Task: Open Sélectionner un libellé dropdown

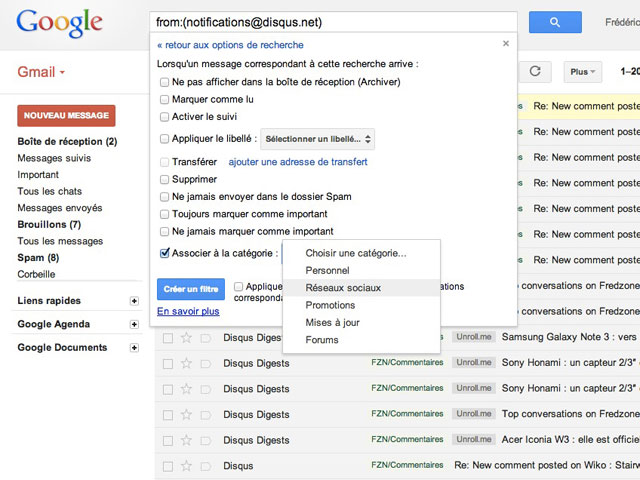Action: point(318,139)
